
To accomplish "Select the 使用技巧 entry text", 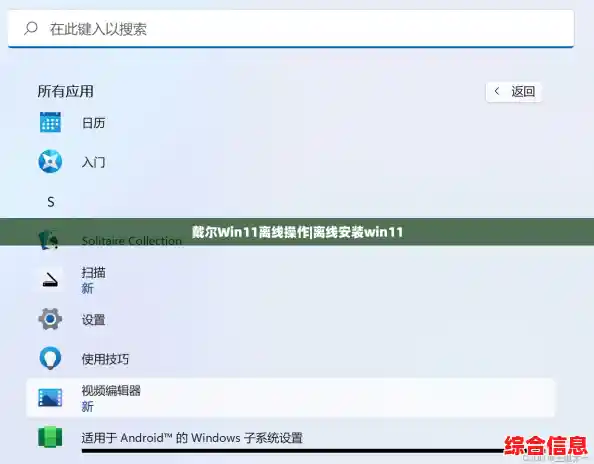I will [x=105, y=359].
